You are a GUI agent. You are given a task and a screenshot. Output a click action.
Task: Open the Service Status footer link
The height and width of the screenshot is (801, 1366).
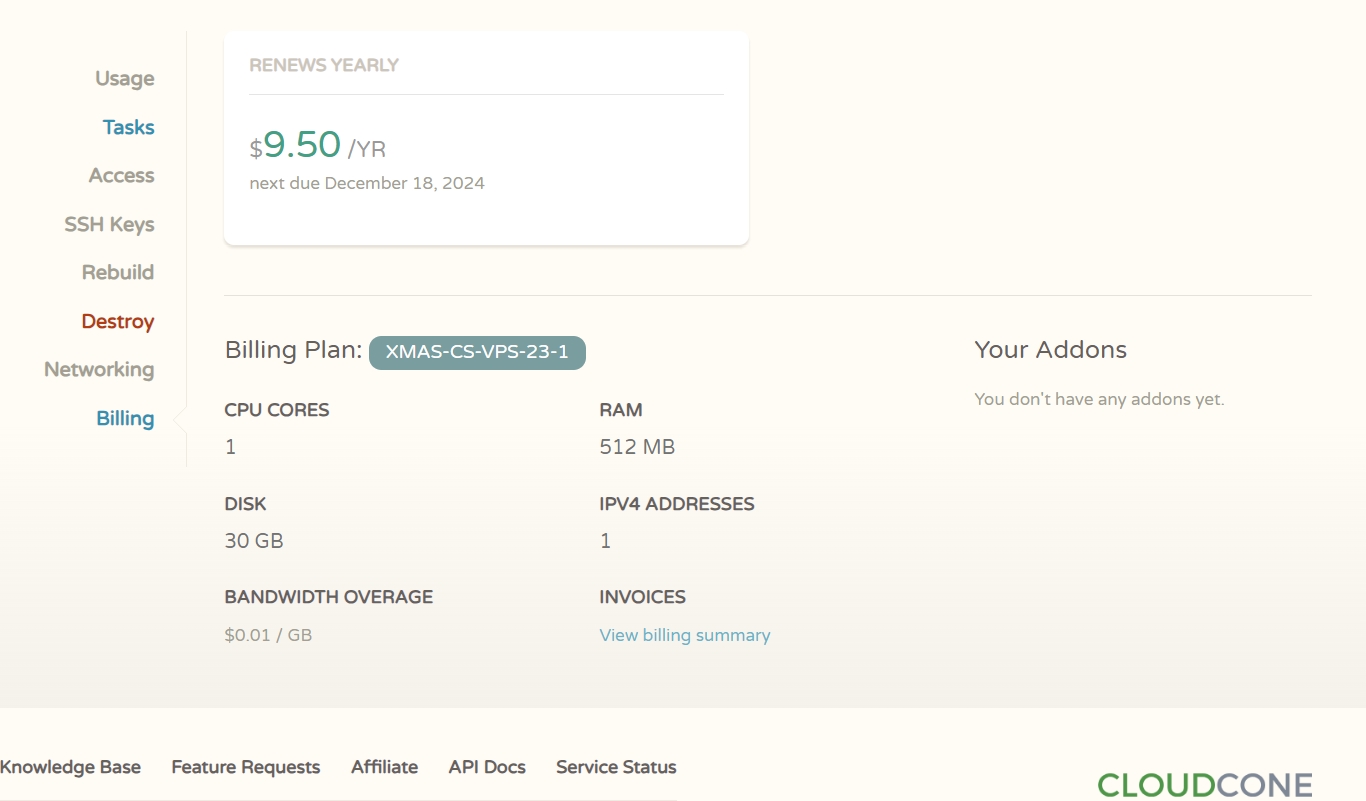coord(616,767)
